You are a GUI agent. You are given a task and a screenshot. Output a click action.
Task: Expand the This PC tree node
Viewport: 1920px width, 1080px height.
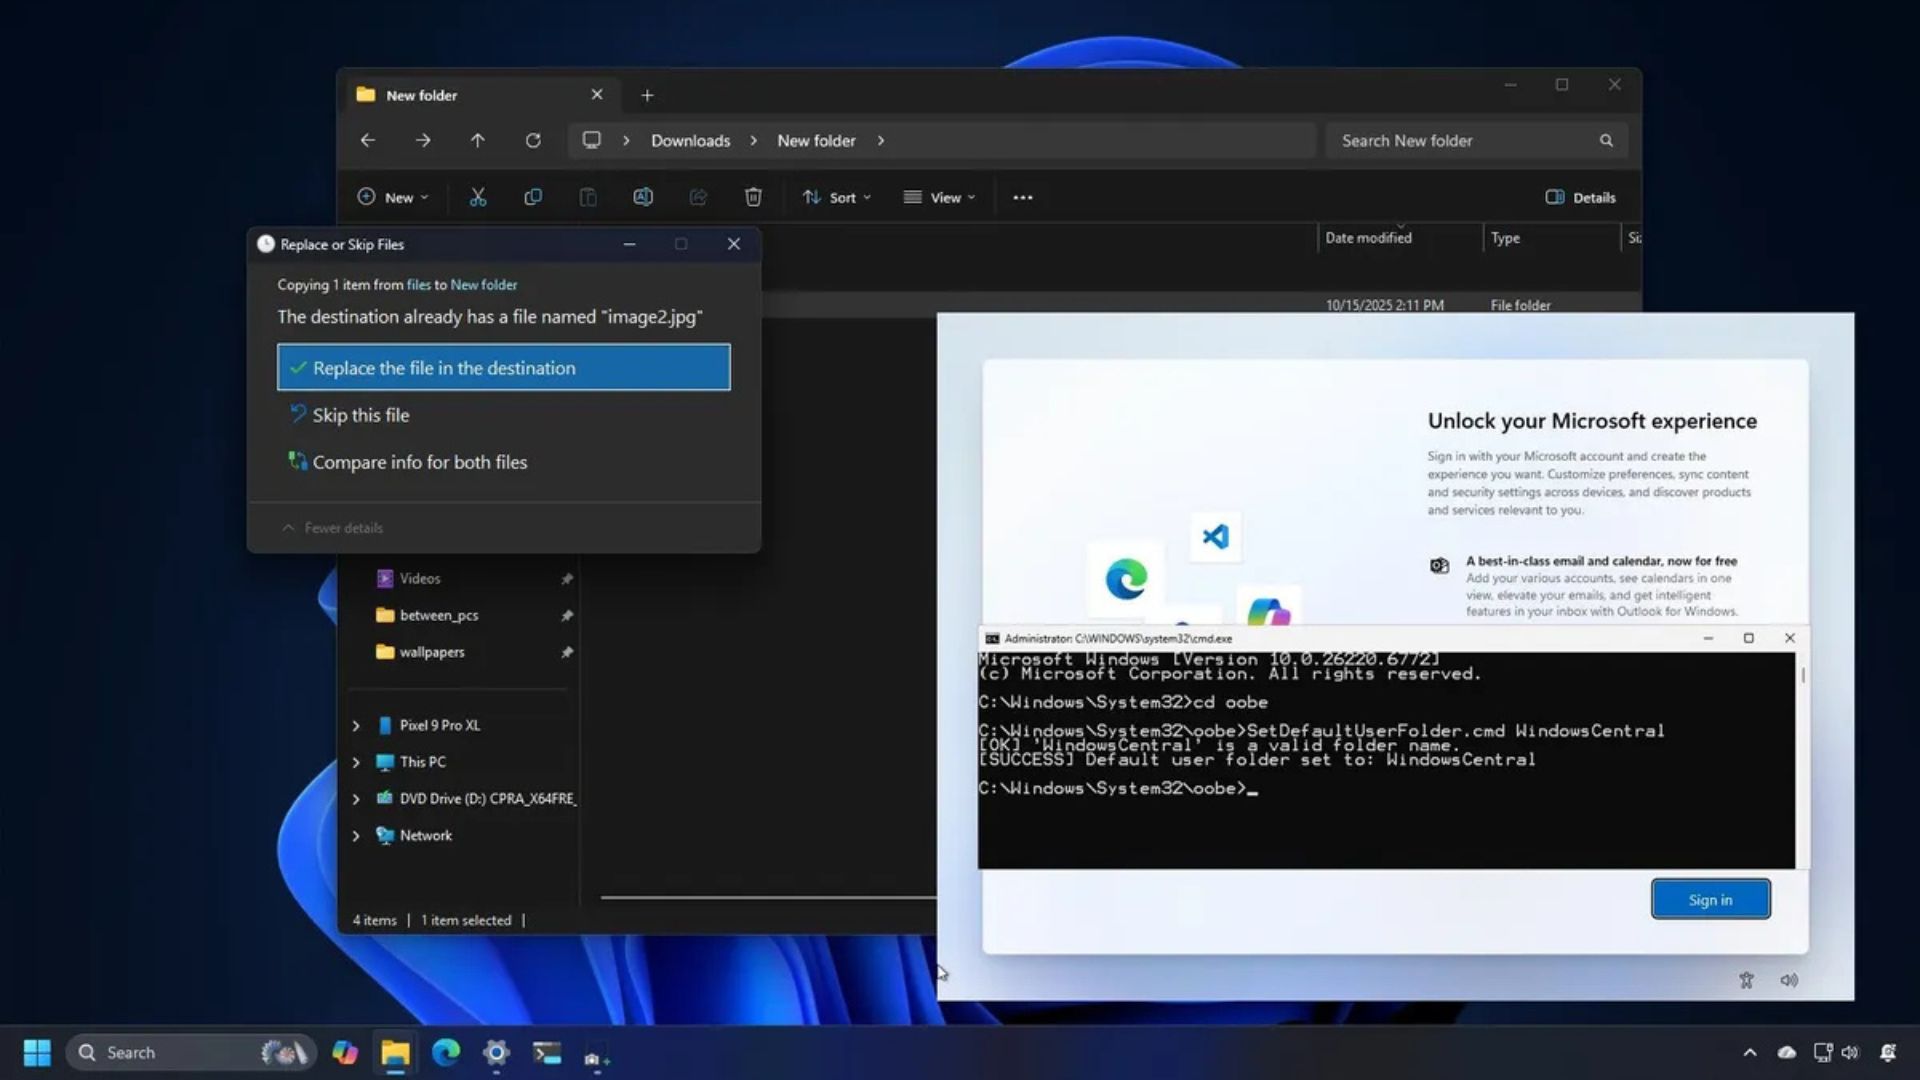[x=356, y=762]
